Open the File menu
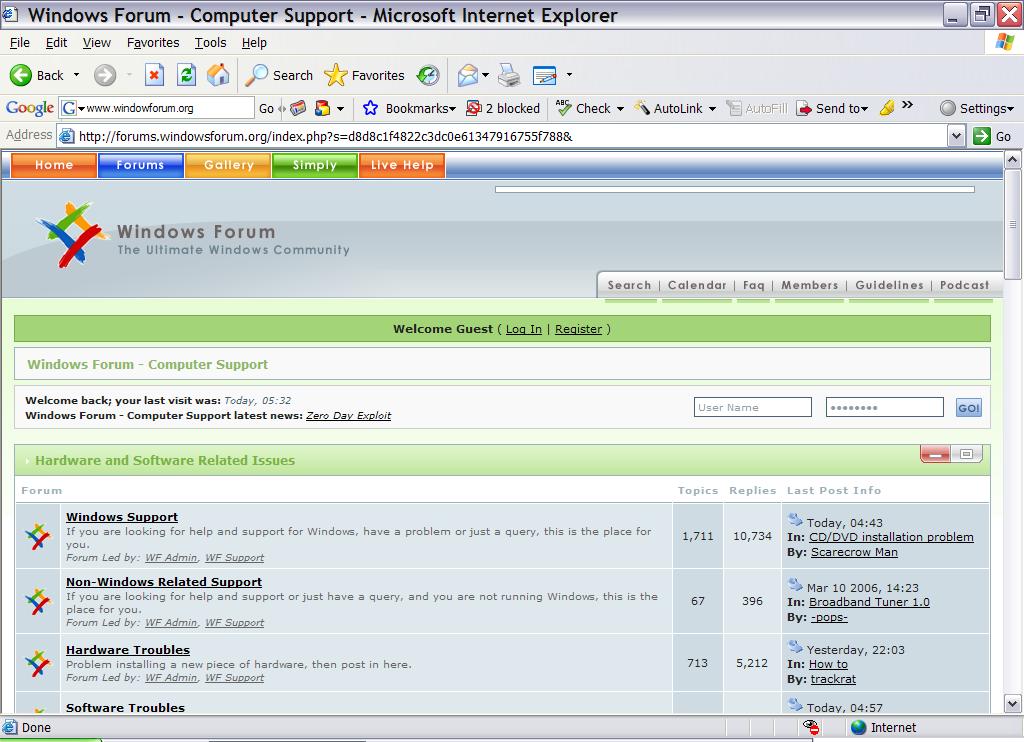Screen dimensions: 1024x742 point(20,42)
